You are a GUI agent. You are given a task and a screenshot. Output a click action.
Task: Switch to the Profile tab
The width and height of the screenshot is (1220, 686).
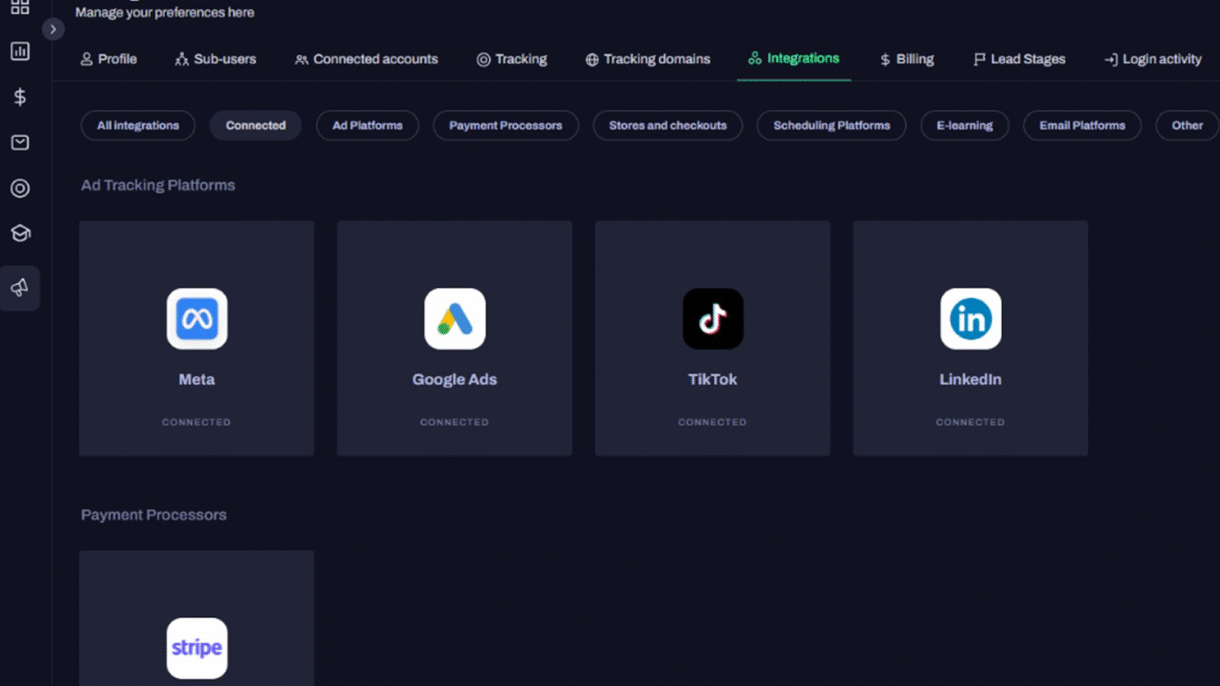pos(109,59)
